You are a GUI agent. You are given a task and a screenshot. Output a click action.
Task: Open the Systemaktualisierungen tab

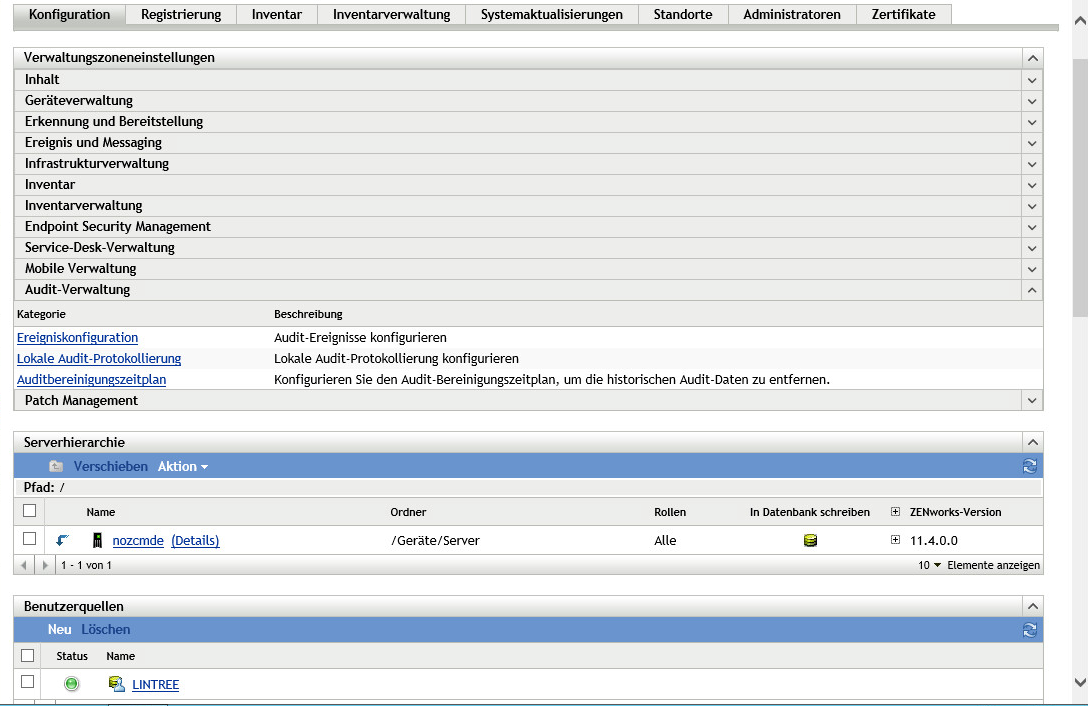[x=552, y=15]
